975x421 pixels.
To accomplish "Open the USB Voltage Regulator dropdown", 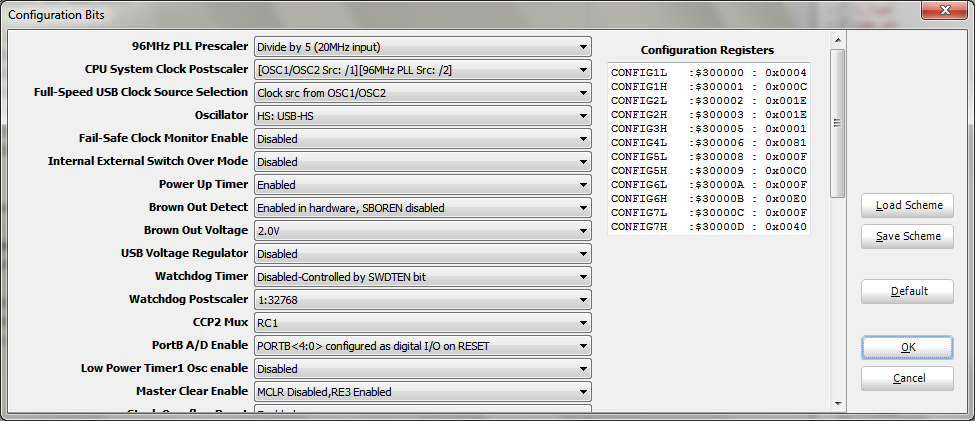I will [422, 254].
